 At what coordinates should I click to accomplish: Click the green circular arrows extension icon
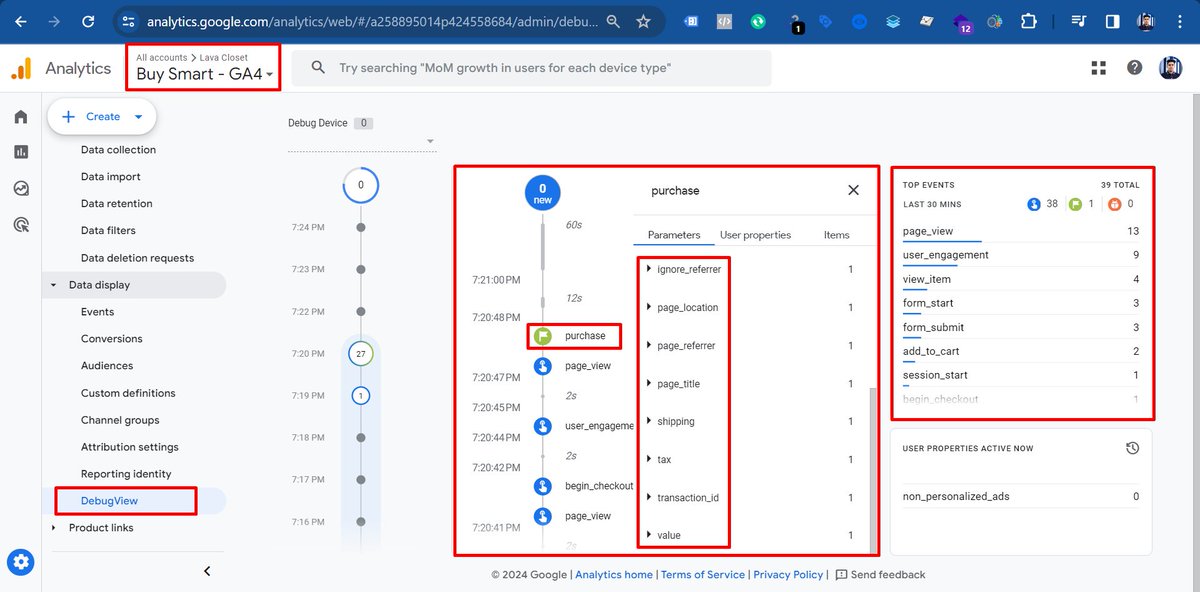pyautogui.click(x=759, y=21)
